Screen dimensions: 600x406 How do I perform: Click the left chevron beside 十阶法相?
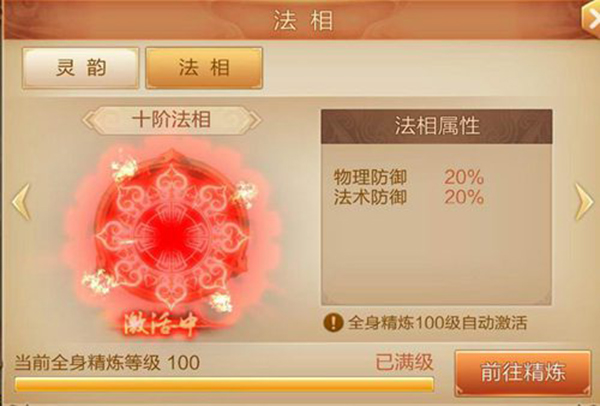coord(88,120)
